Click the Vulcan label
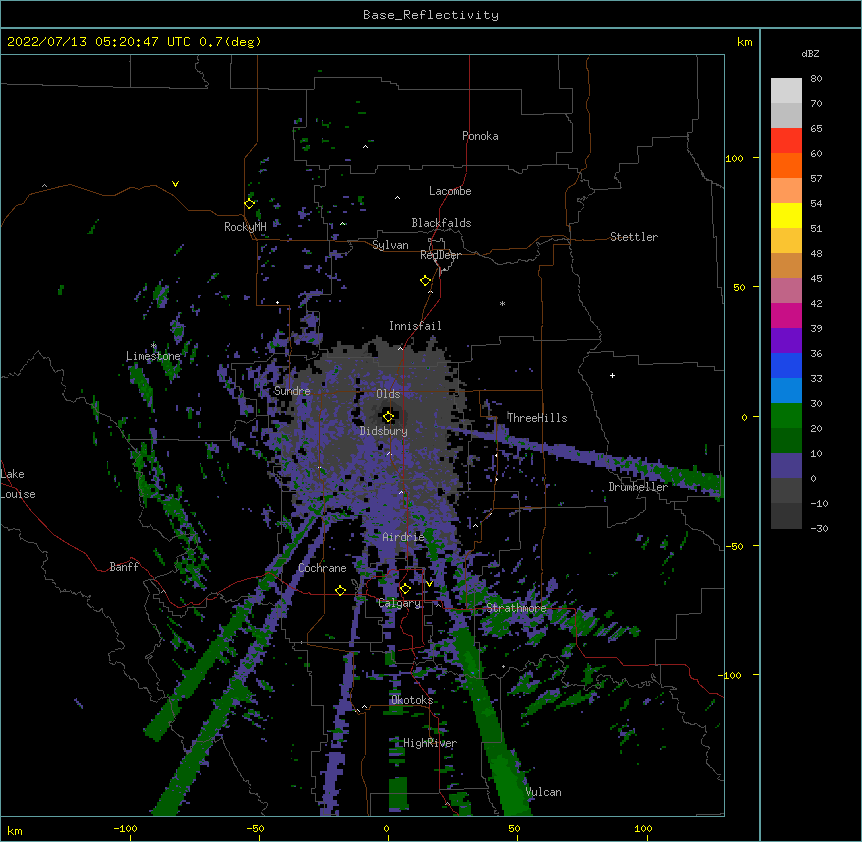862x842 pixels. click(543, 792)
